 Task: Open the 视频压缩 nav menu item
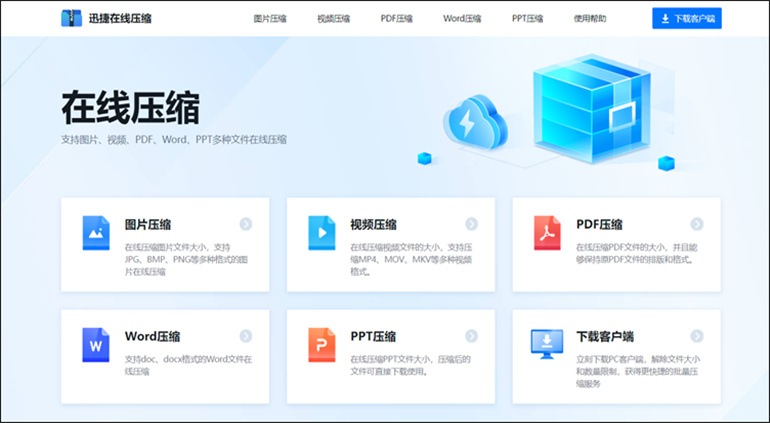tap(333, 19)
